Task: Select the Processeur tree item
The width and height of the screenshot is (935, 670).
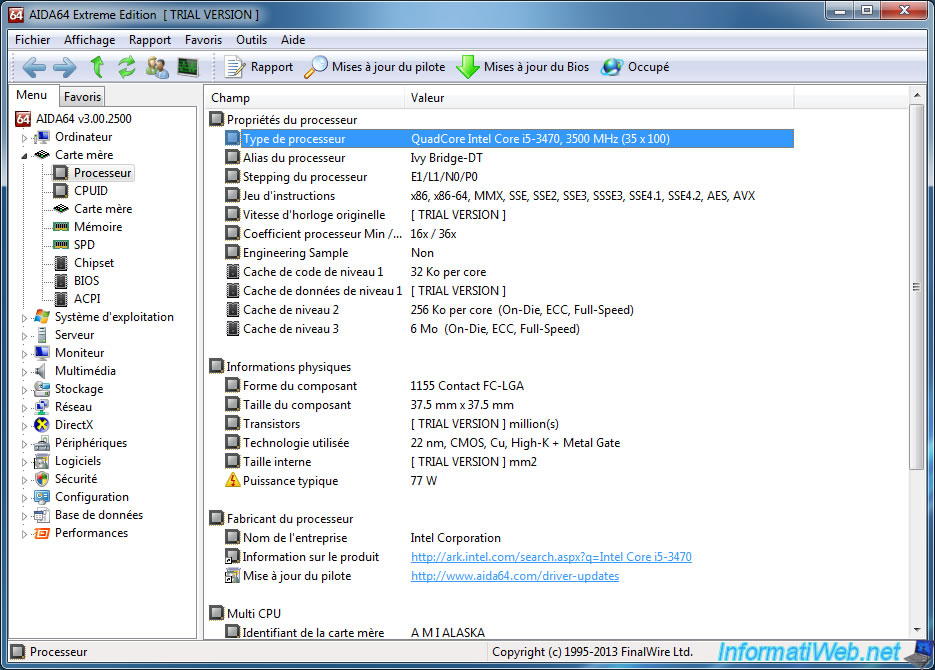Action: [x=102, y=173]
